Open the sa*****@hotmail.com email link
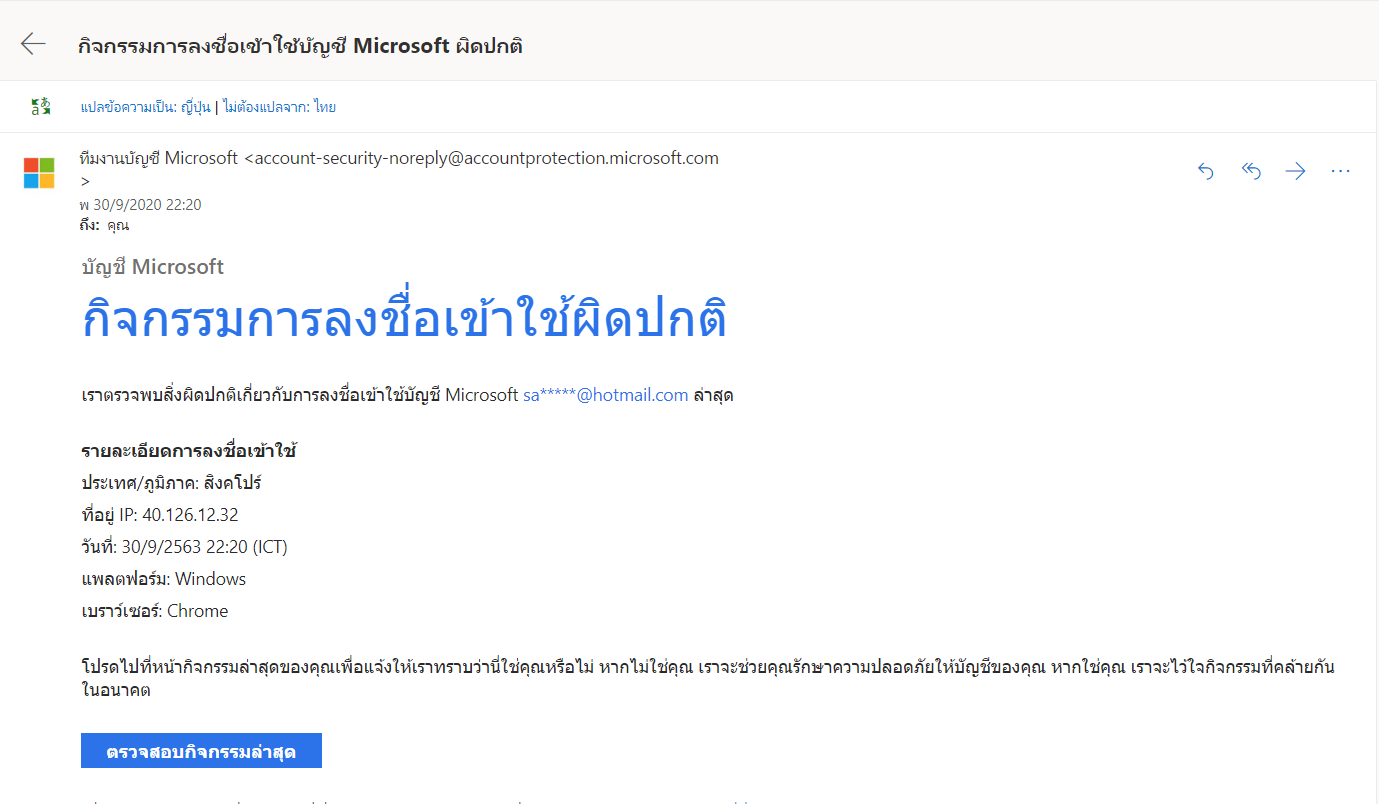The width and height of the screenshot is (1379, 804). tap(606, 395)
